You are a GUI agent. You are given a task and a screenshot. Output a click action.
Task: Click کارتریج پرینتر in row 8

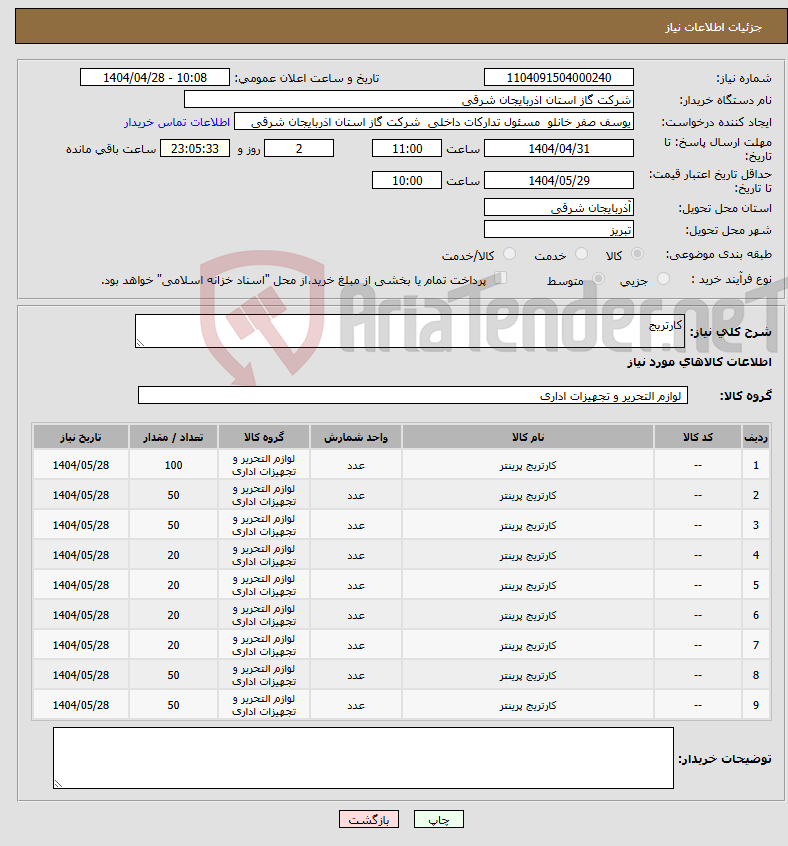527,676
